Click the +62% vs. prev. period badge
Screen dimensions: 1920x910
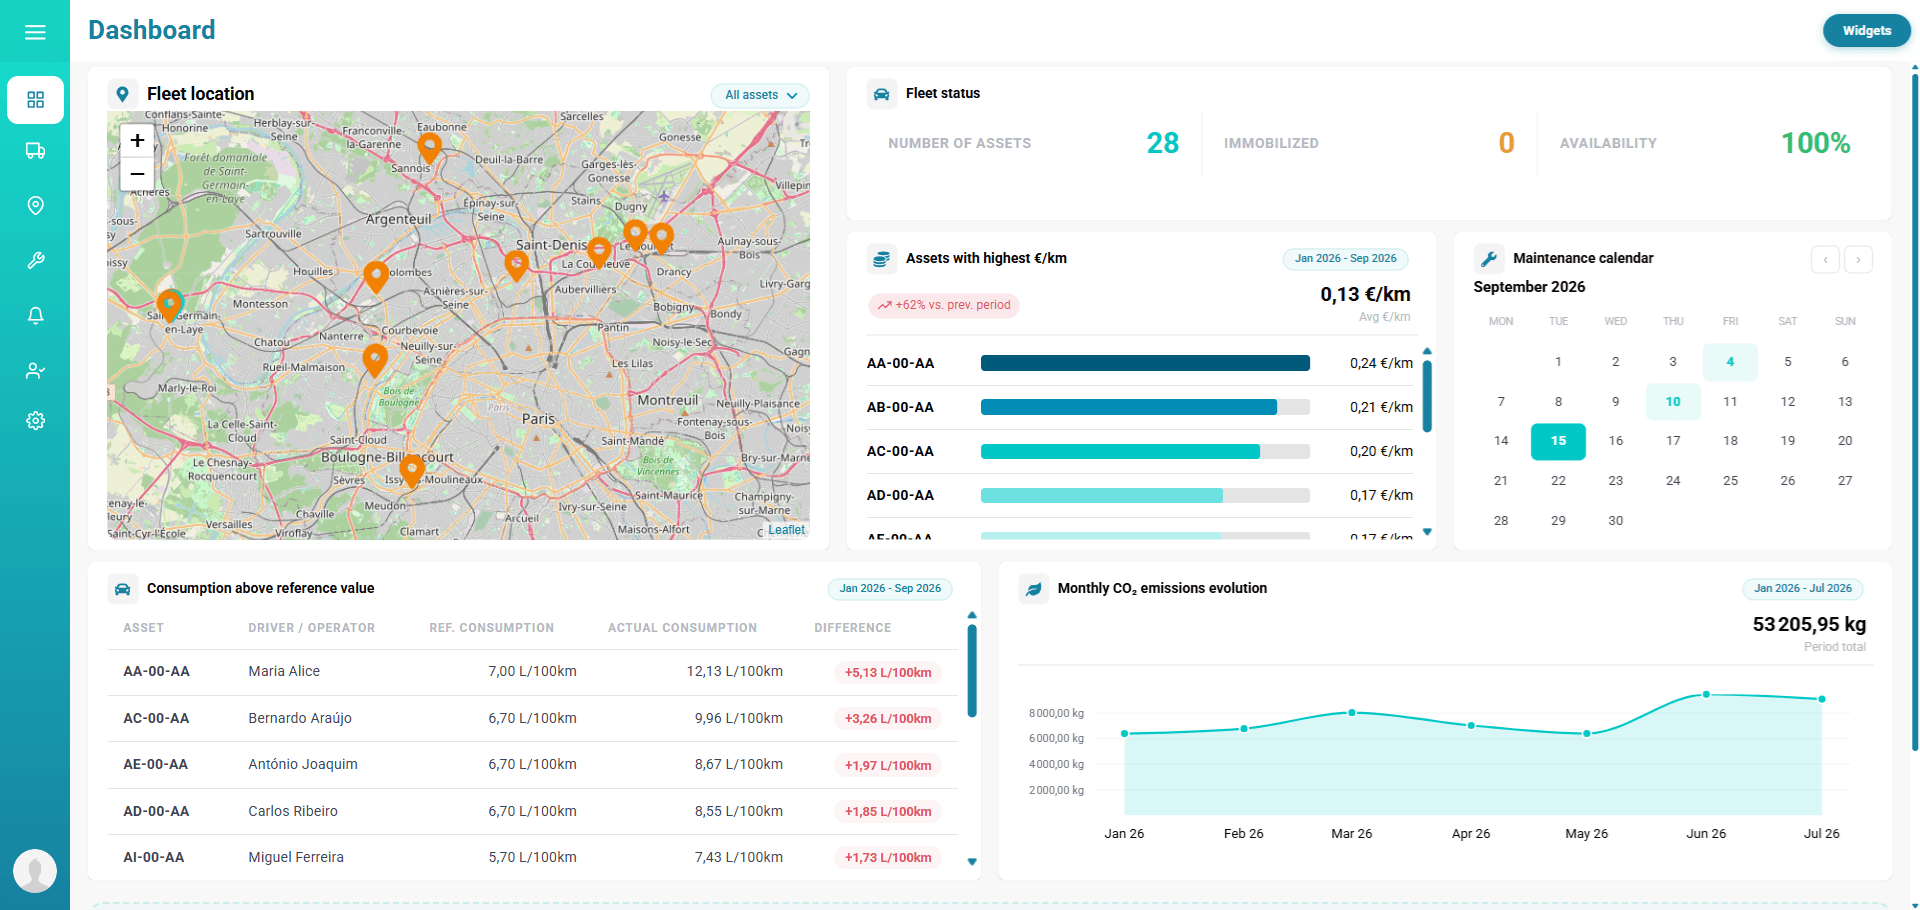click(x=944, y=305)
